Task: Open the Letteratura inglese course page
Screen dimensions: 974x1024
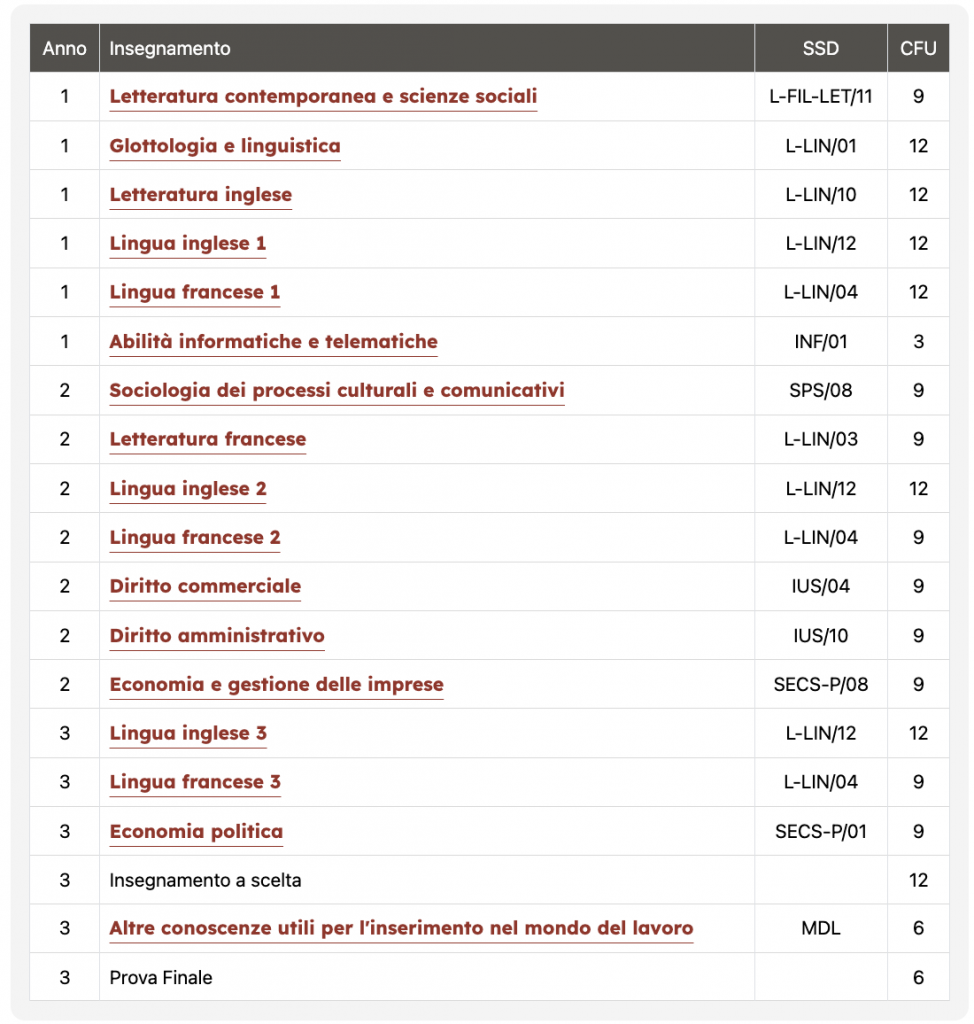Action: pyautogui.click(x=200, y=195)
